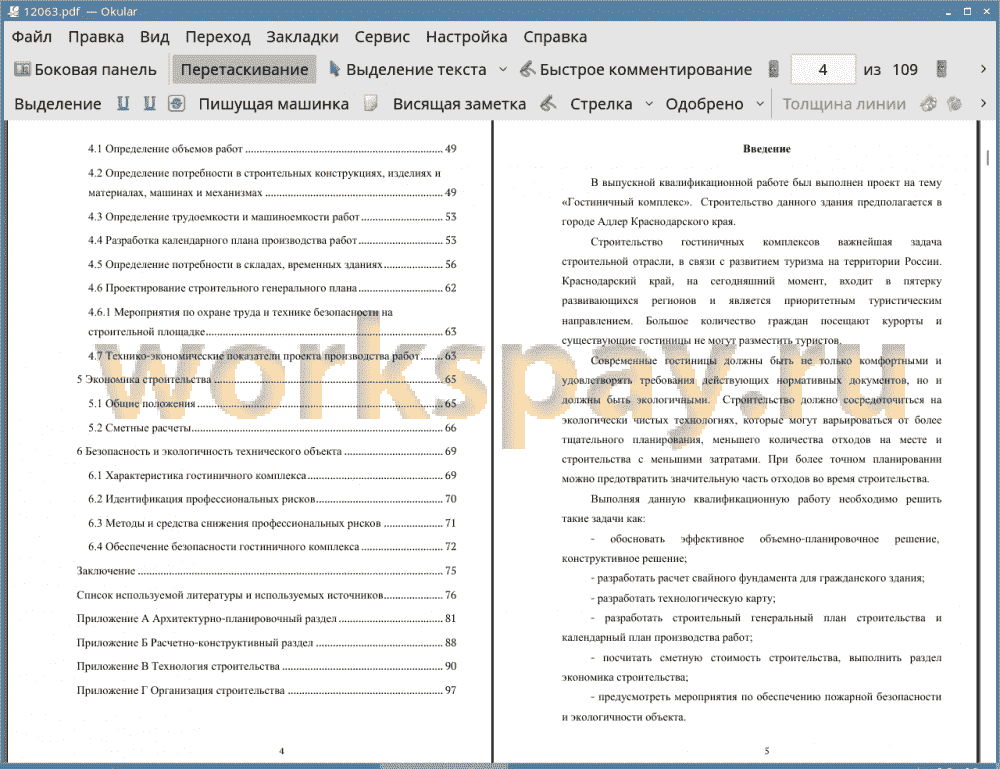Viewport: 1000px width, 769px height.
Task: Click contents entry "Список используемой литературы"
Action: (x=266, y=595)
